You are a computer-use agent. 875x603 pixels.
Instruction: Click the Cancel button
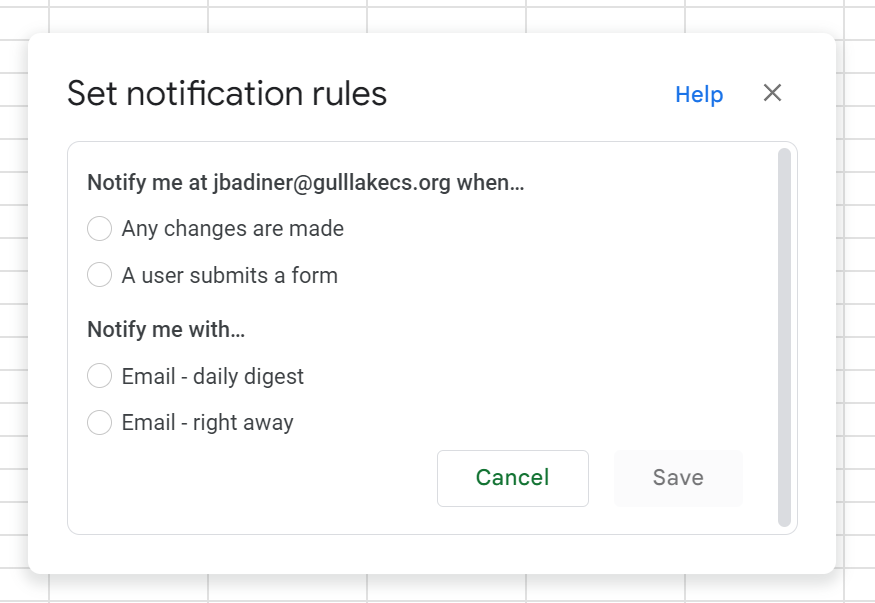click(x=512, y=478)
